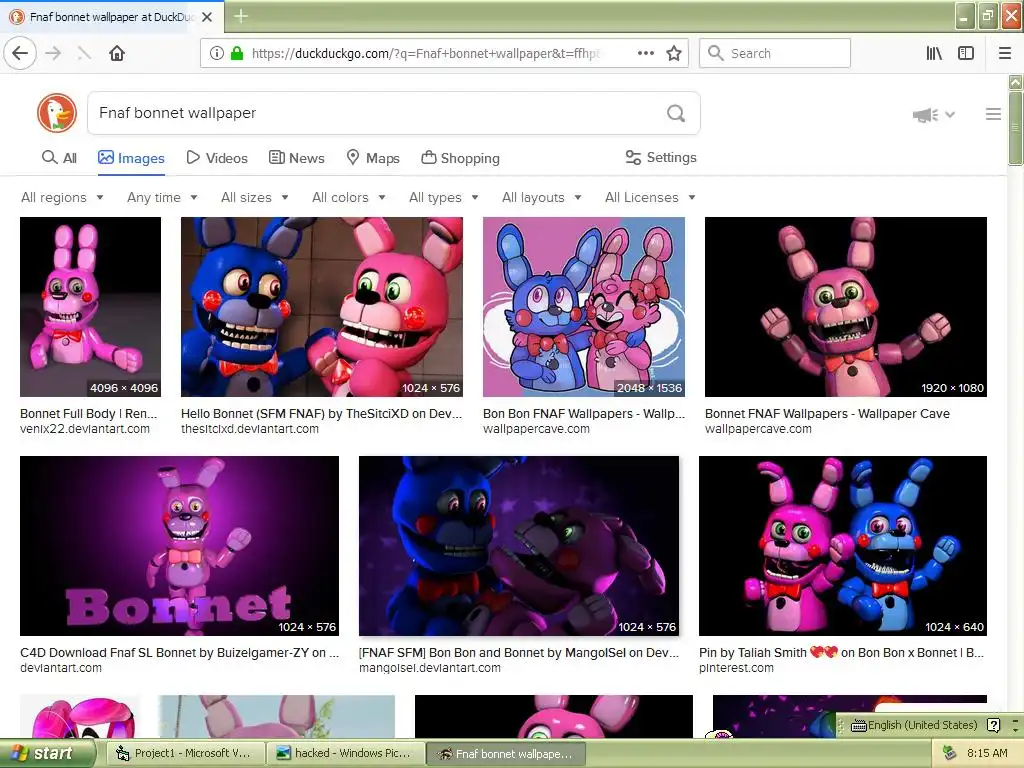Select the Images tab
The height and width of the screenshot is (768, 1024).
(131, 158)
